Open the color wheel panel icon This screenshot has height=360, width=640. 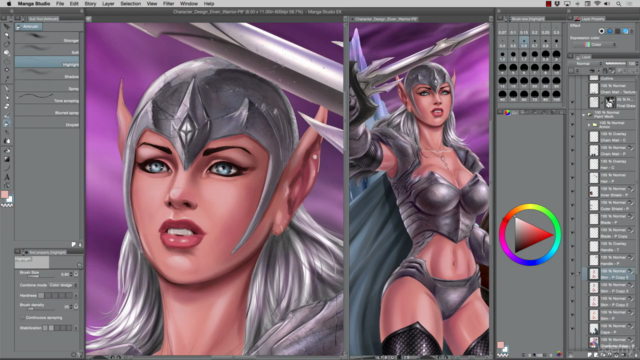click(507, 112)
